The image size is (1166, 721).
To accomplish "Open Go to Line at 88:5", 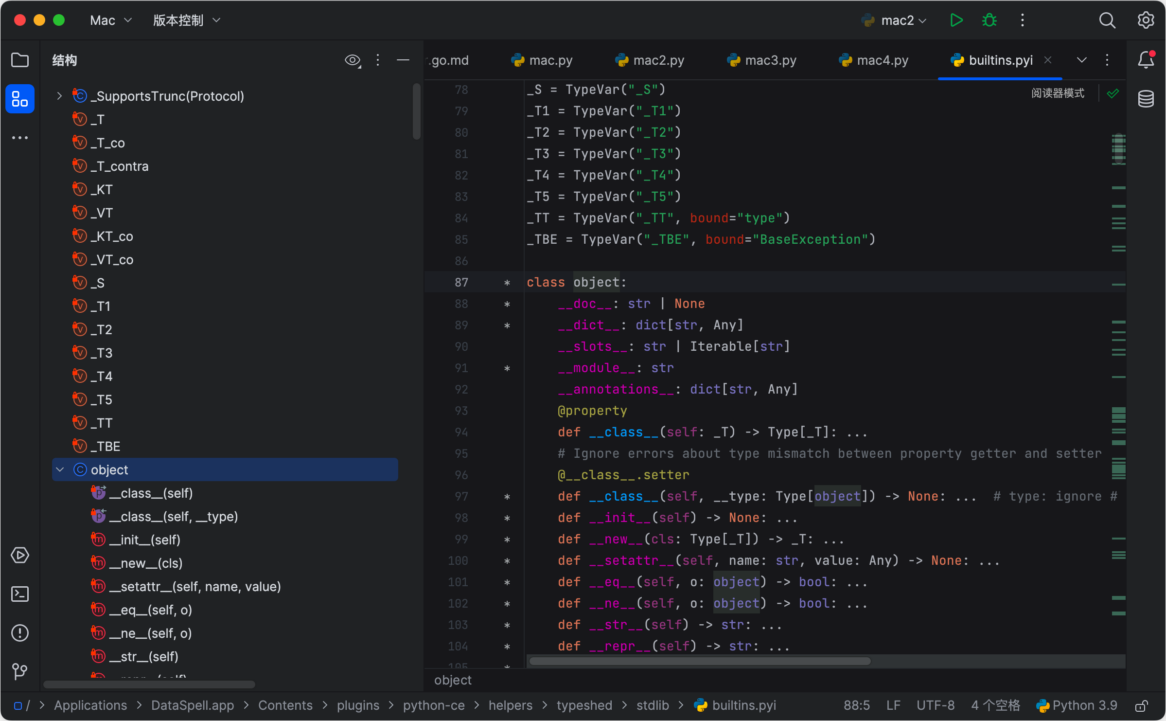I will click(x=857, y=705).
